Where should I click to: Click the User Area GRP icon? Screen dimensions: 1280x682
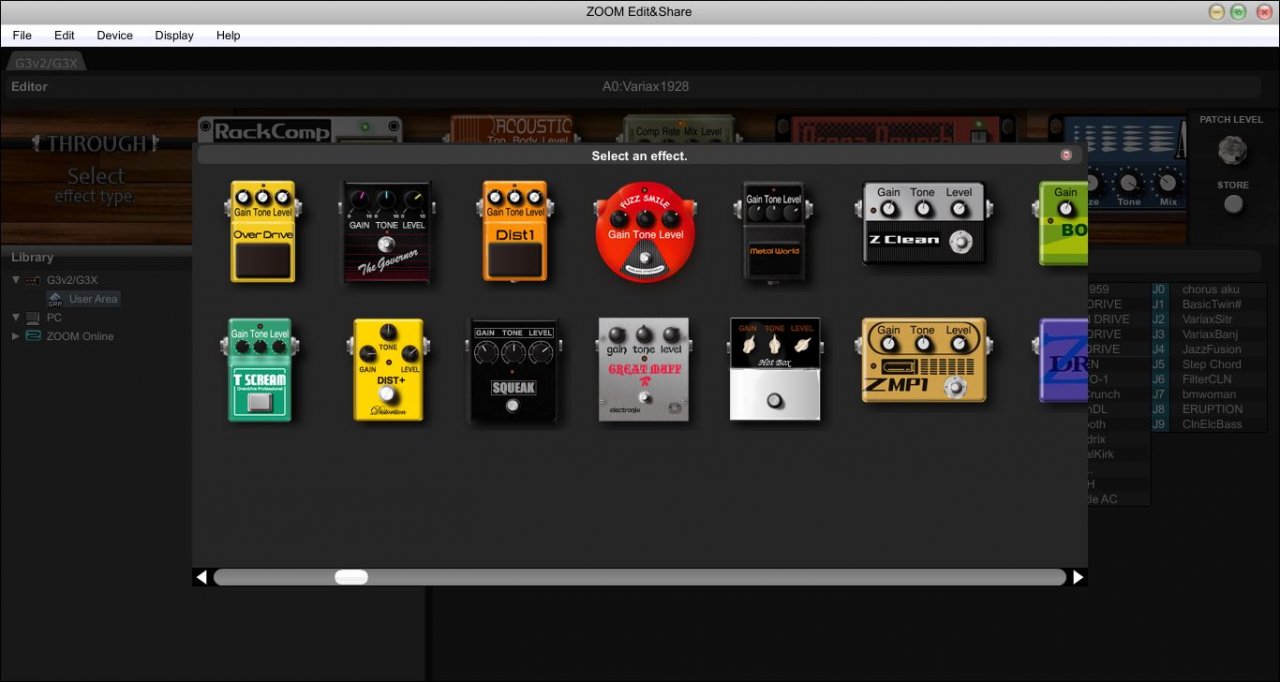point(55,298)
